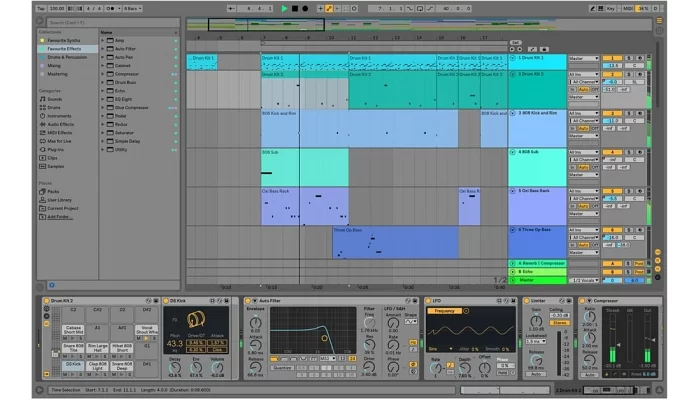Unfold the Master track
Image resolution: width=700 pixels, height=400 pixels.
tap(512, 280)
